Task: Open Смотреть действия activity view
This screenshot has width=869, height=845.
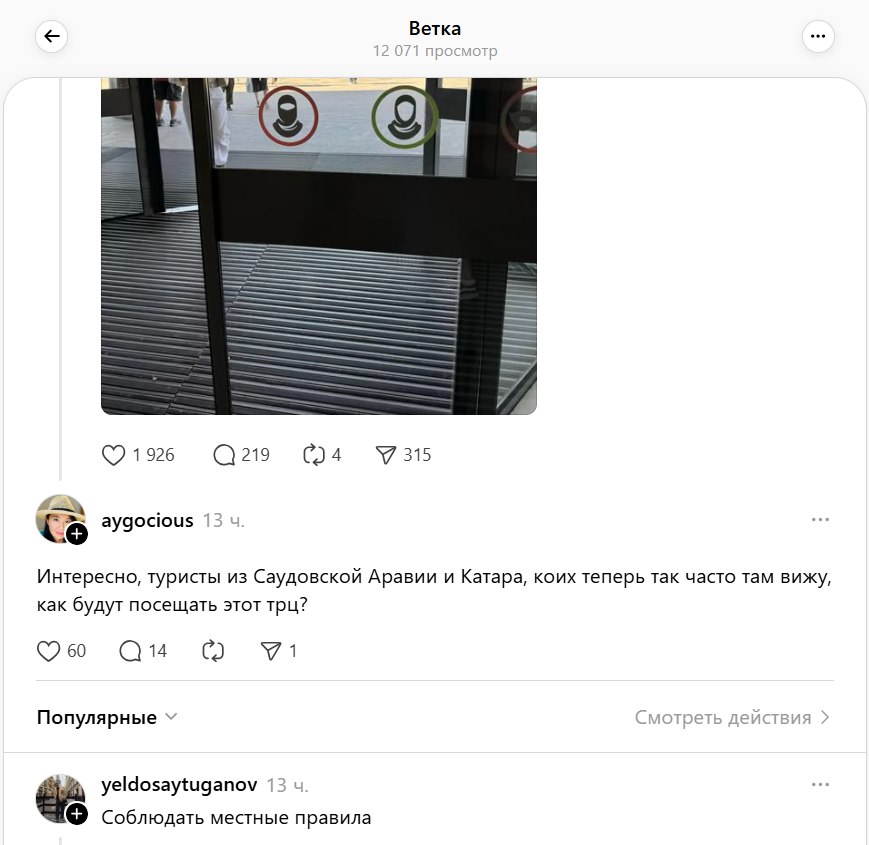Action: pos(732,718)
